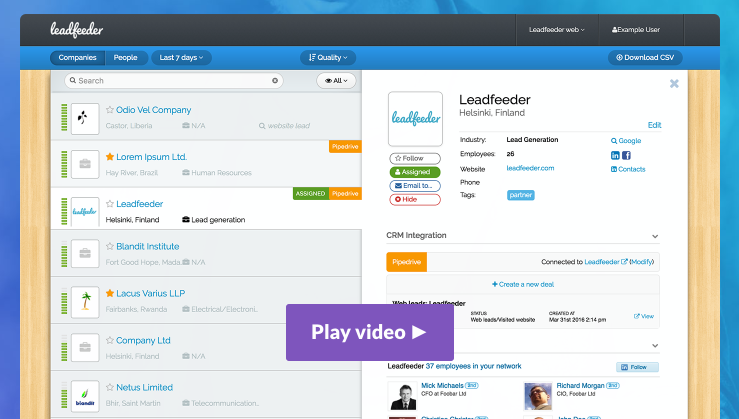Click the leadfeeder logo in header
Screen dimensions: 739x419
[x=76, y=30]
